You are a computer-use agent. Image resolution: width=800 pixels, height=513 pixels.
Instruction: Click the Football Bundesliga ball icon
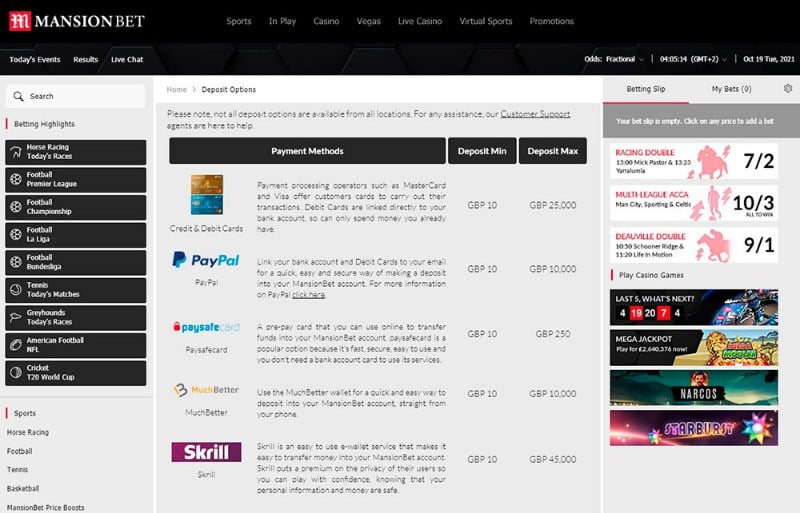(x=16, y=262)
